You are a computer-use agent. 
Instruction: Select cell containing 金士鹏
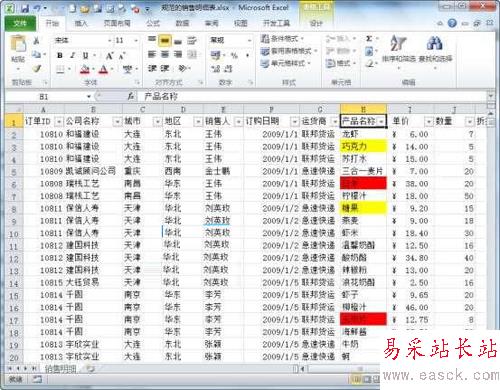223,171
